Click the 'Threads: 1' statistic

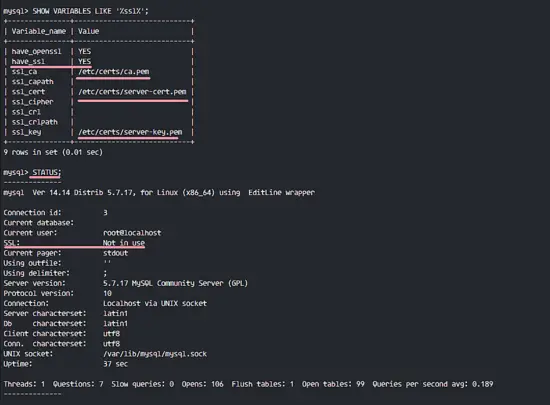(24, 384)
